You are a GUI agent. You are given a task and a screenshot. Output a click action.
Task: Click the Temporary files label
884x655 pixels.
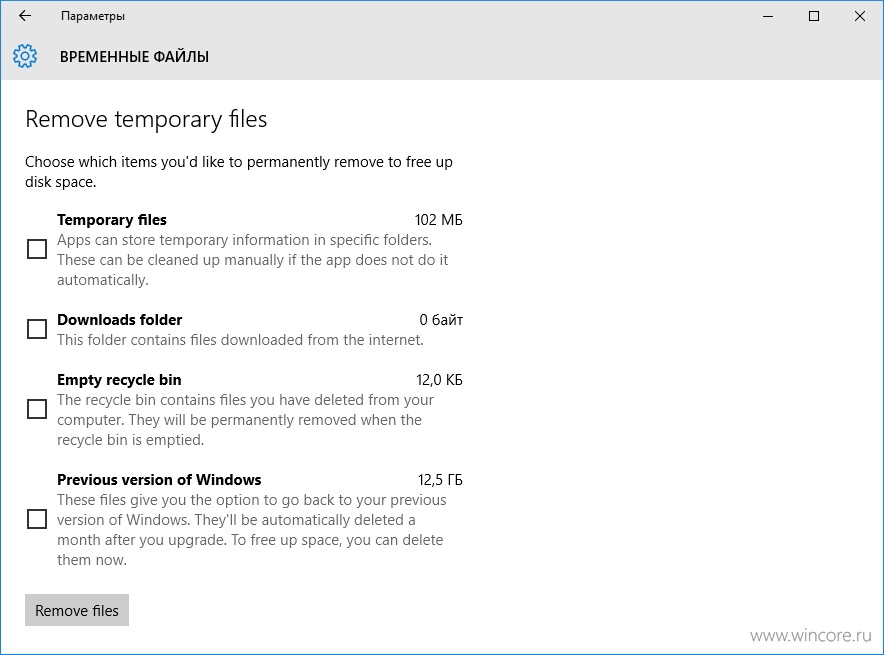(x=112, y=220)
